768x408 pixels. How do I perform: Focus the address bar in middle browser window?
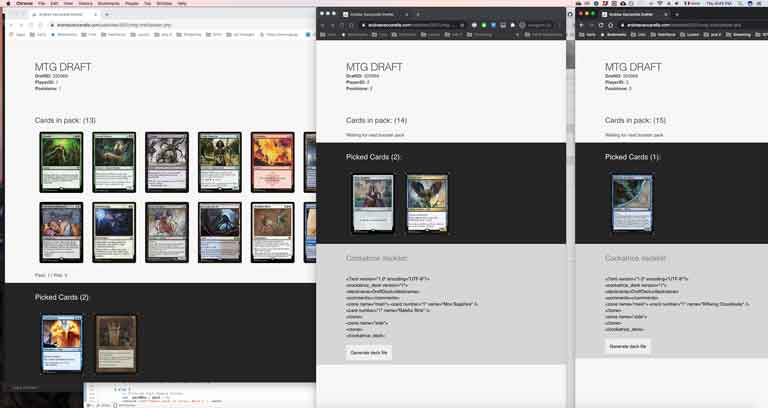(411, 25)
